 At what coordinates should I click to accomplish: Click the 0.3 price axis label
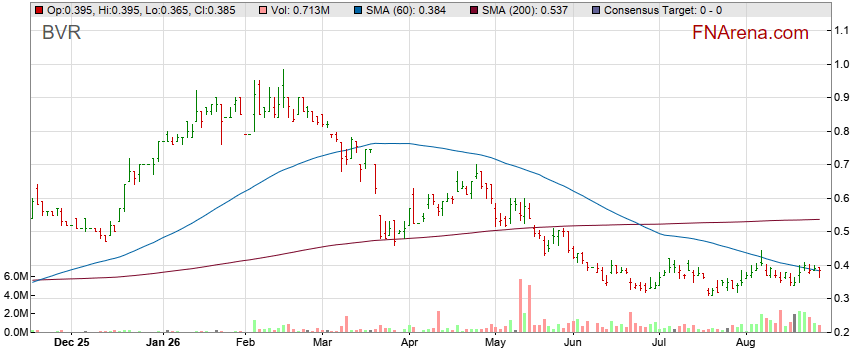842,299
